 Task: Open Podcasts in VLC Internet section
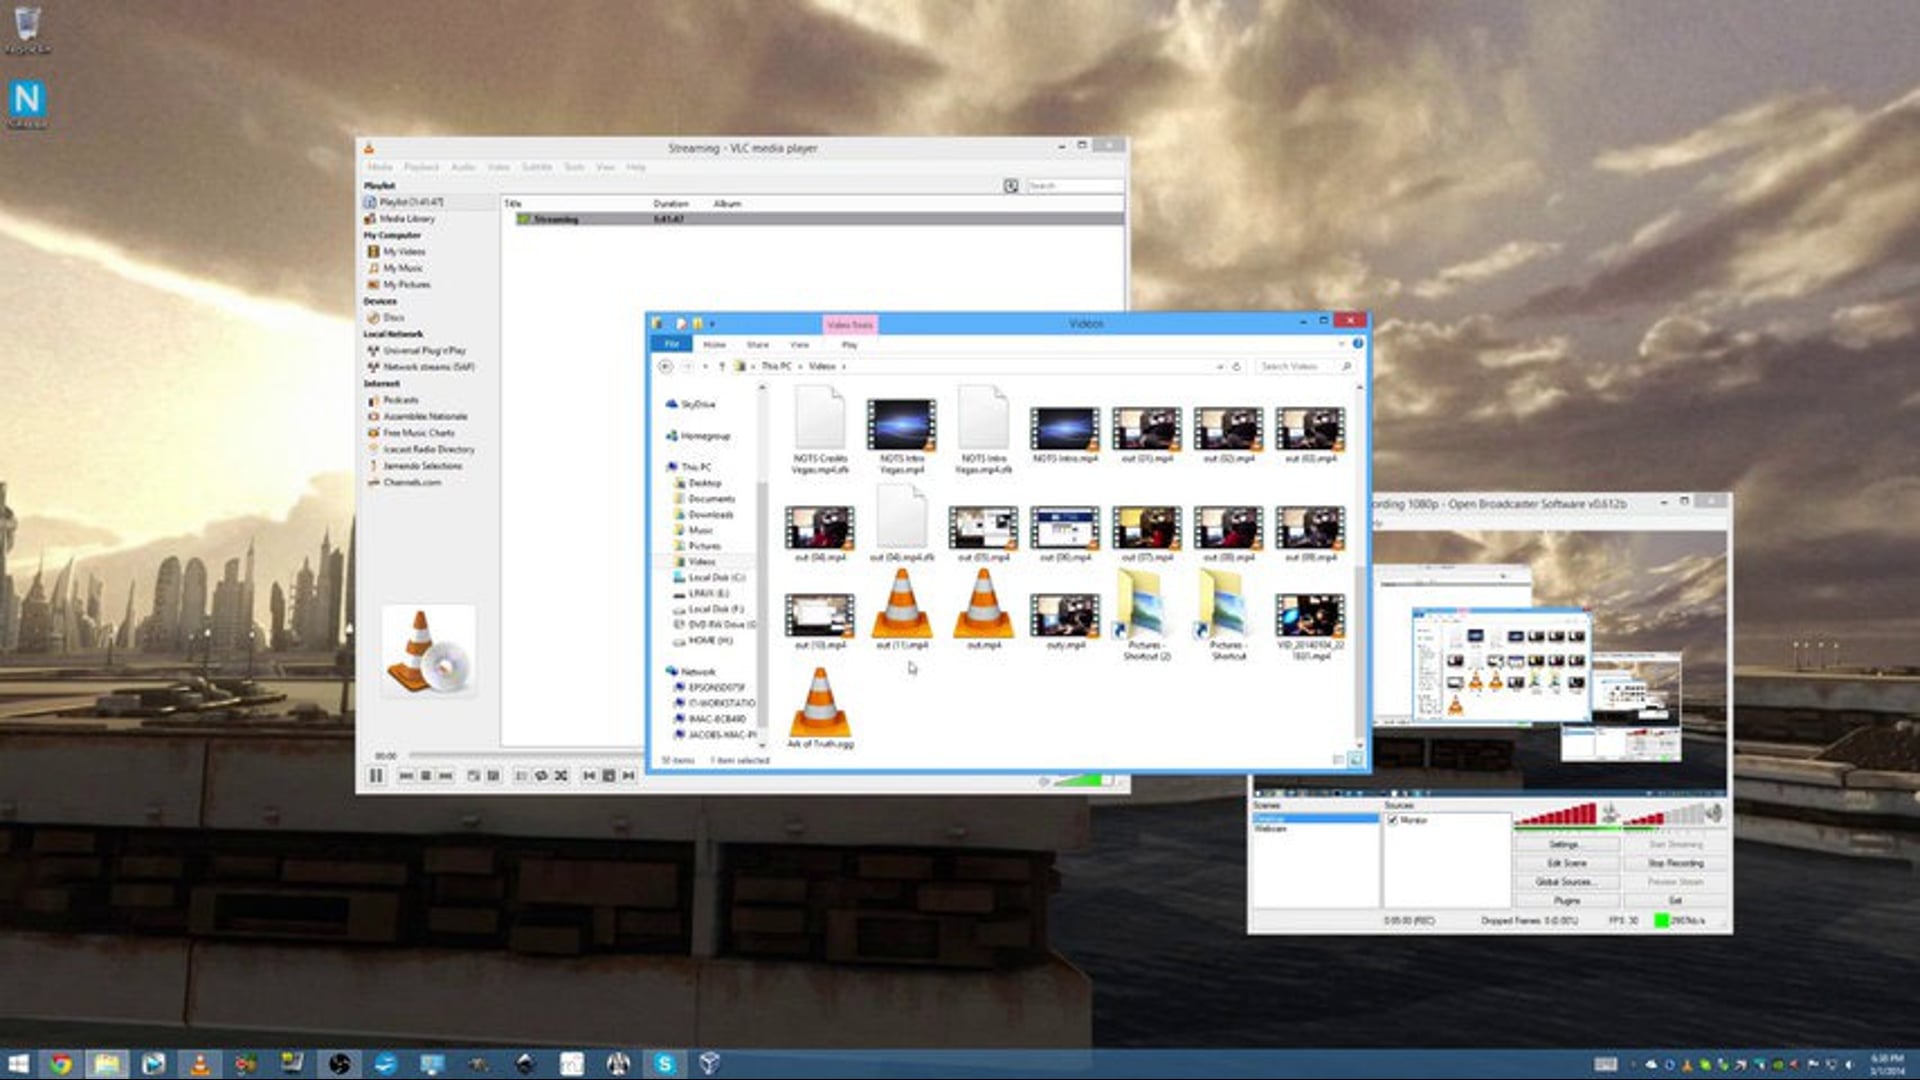[393, 400]
